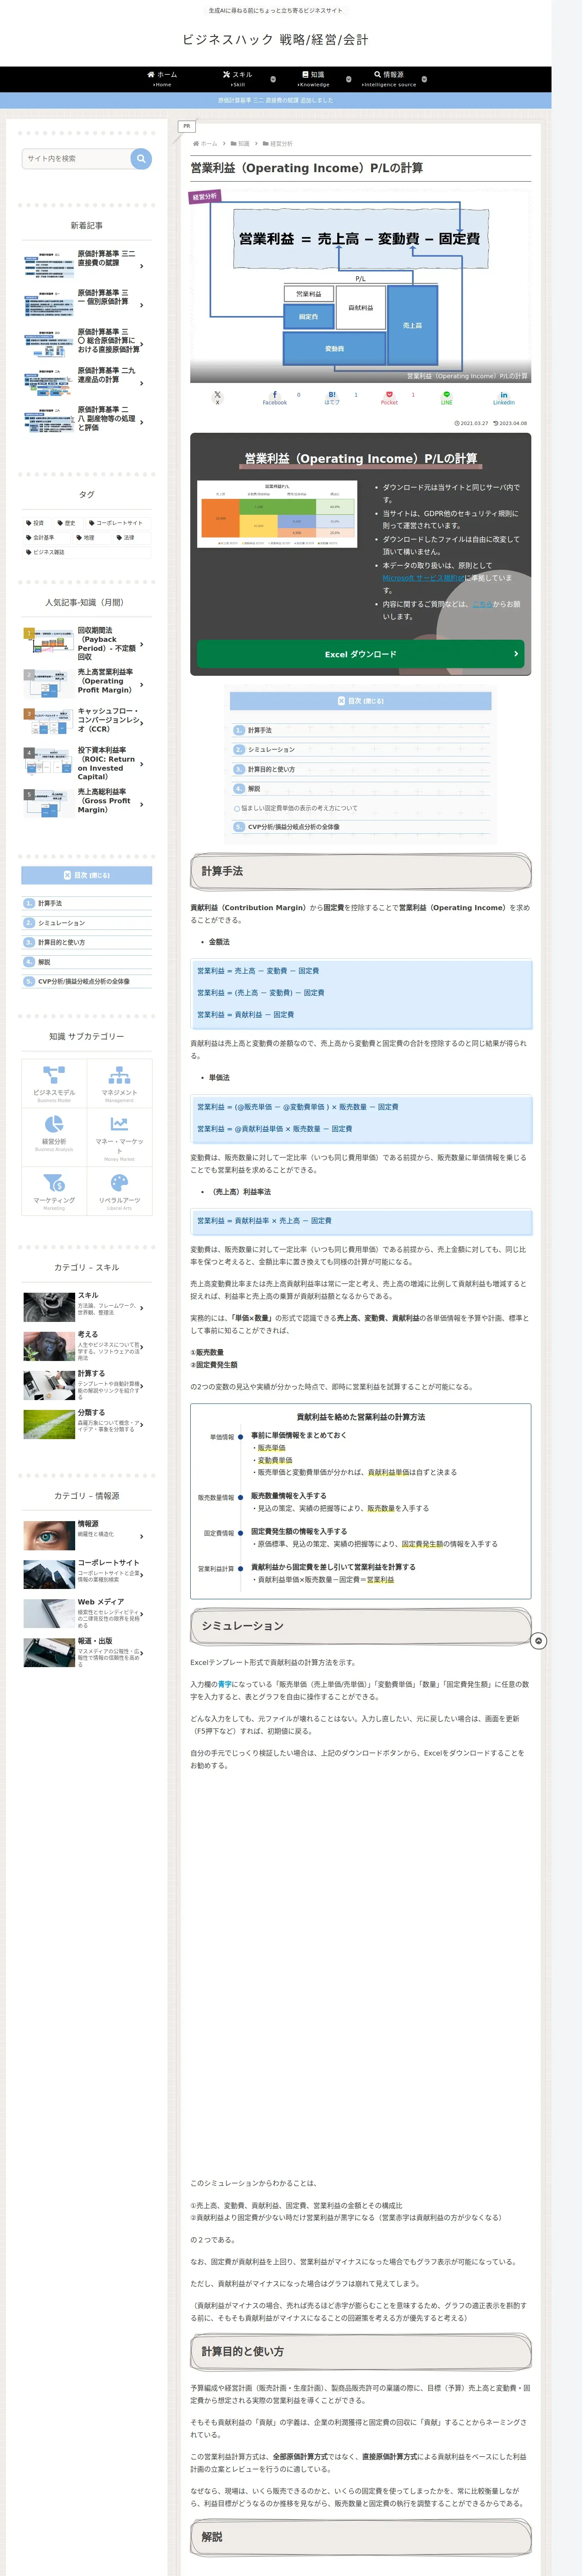The height and width of the screenshot is (2576, 582).
Task: Collapse the sidebar 目次 table of contents
Action: [87, 875]
